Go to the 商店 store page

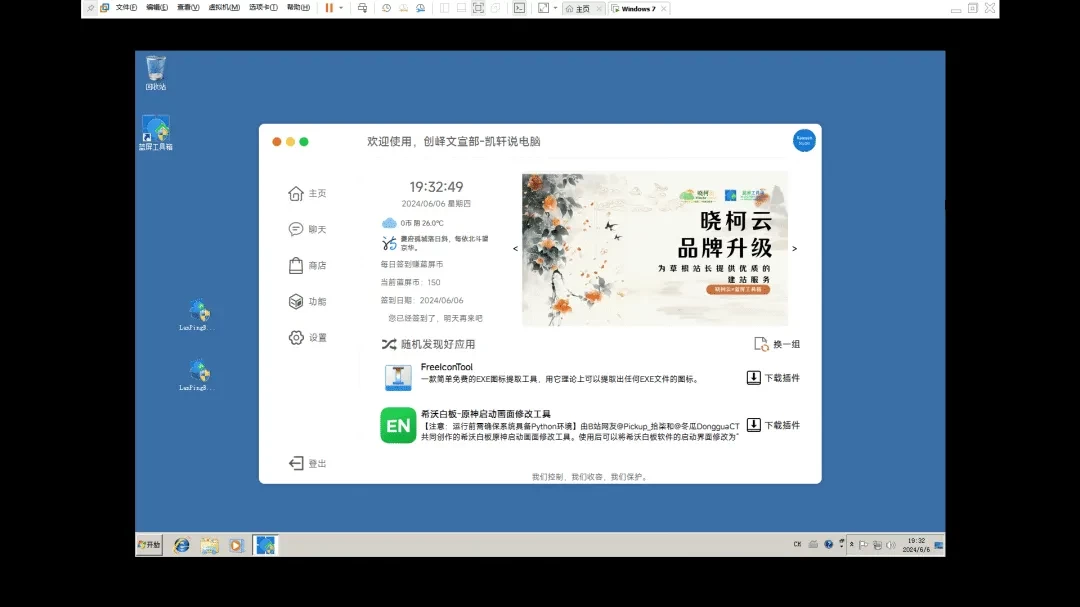coord(307,266)
